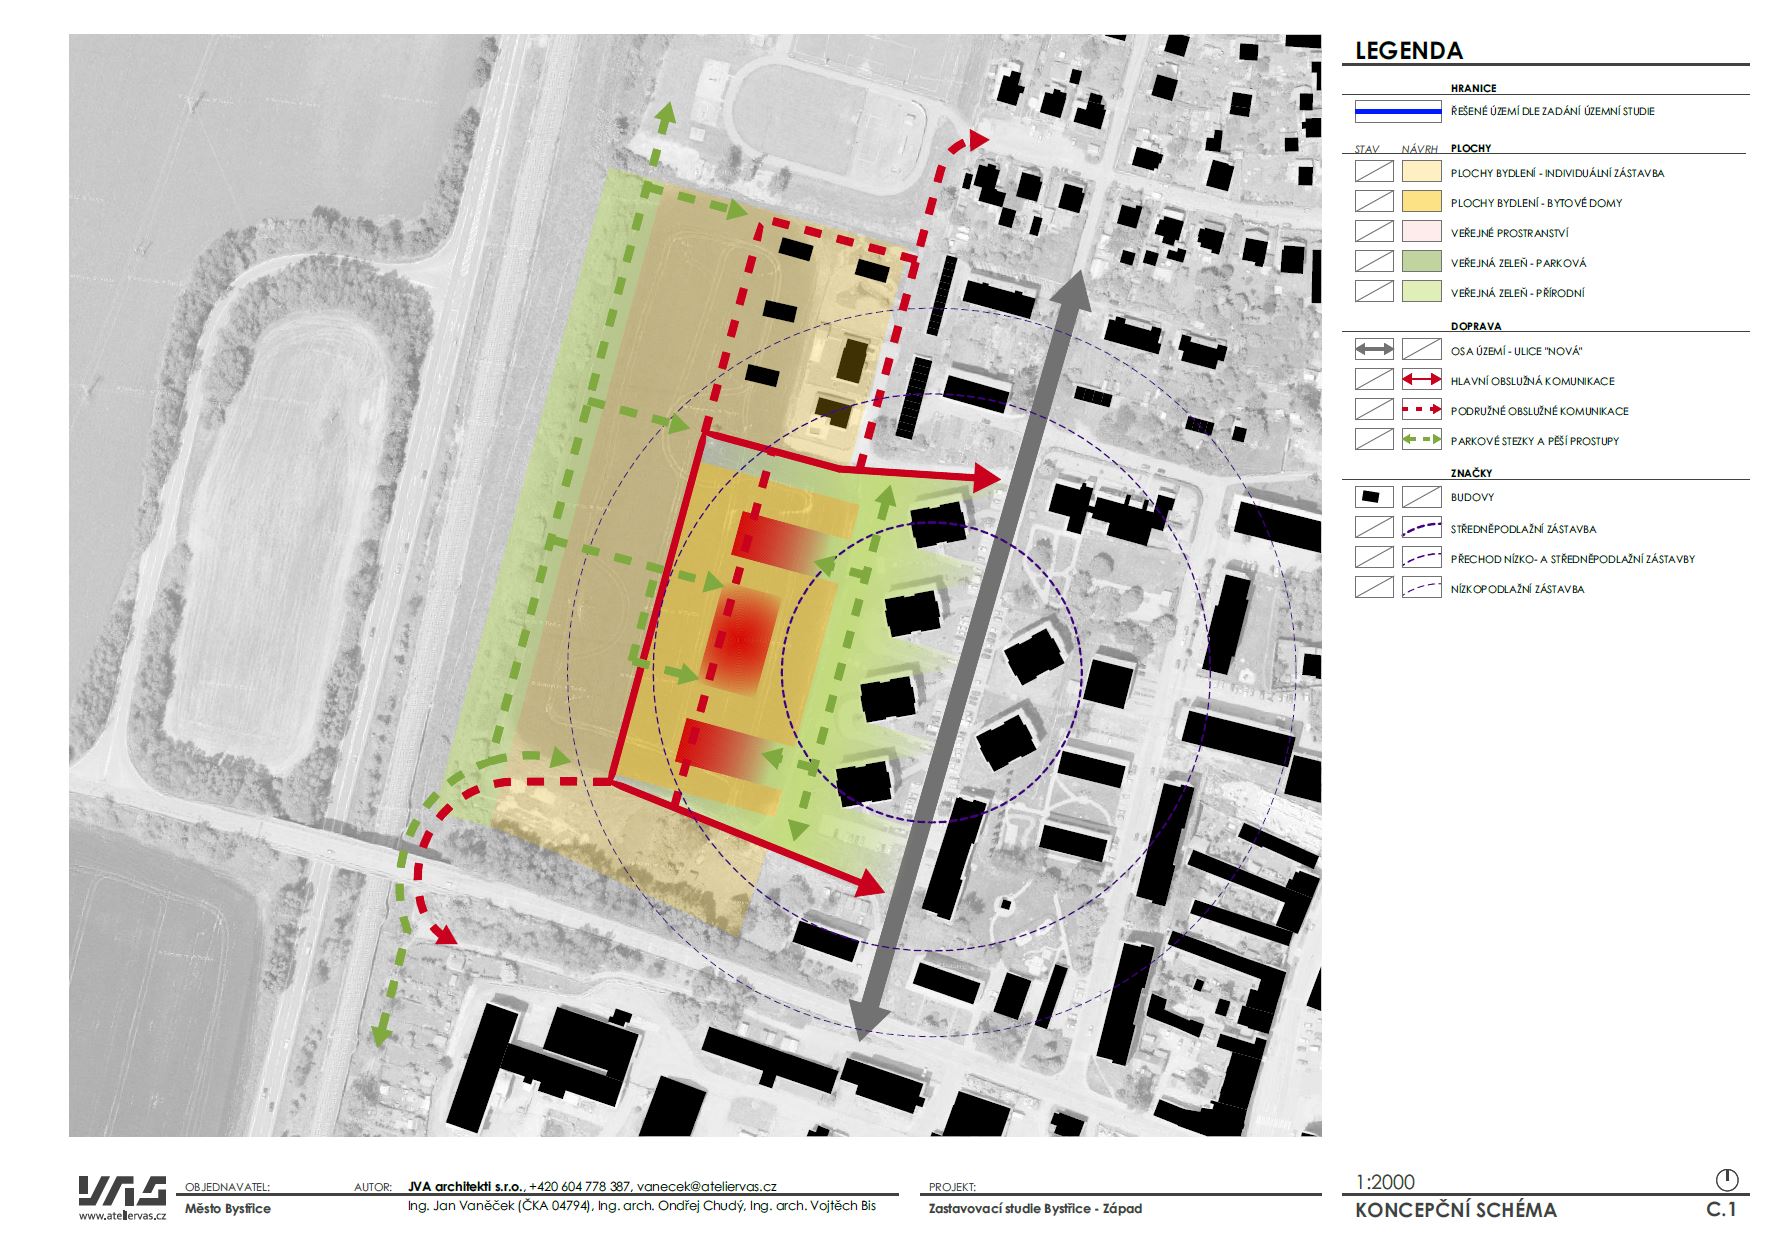Click the gray double-arrow Osa území legend icon
Image resolution: width=1784 pixels, height=1258 pixels.
pyautogui.click(x=1374, y=350)
